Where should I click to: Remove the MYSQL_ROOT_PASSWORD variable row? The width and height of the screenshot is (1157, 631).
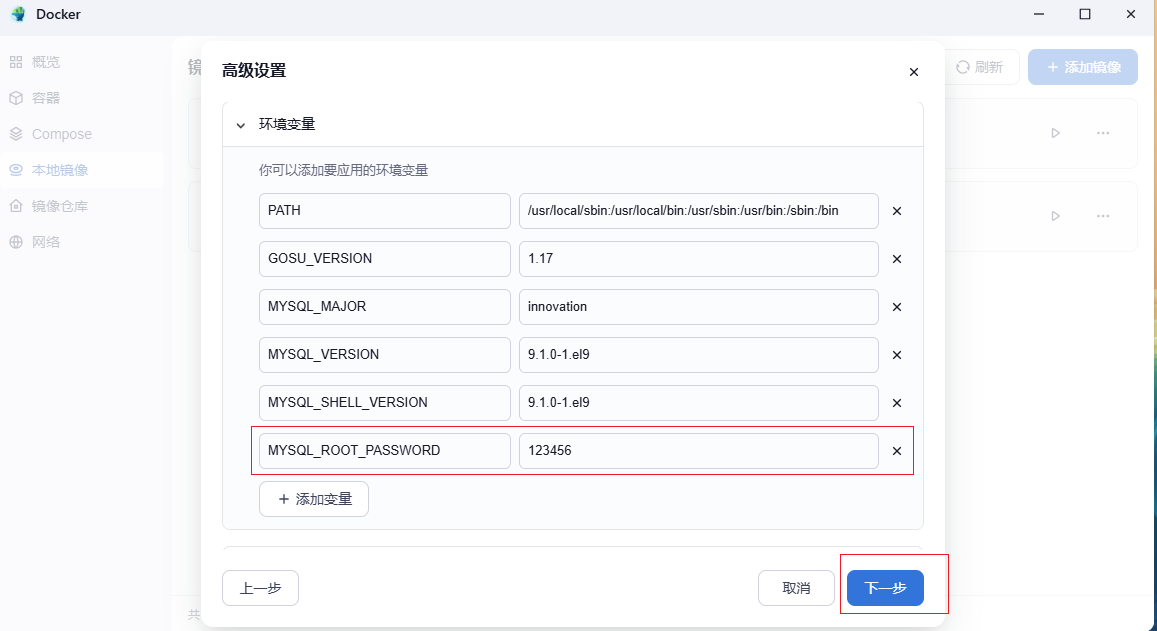tap(897, 451)
